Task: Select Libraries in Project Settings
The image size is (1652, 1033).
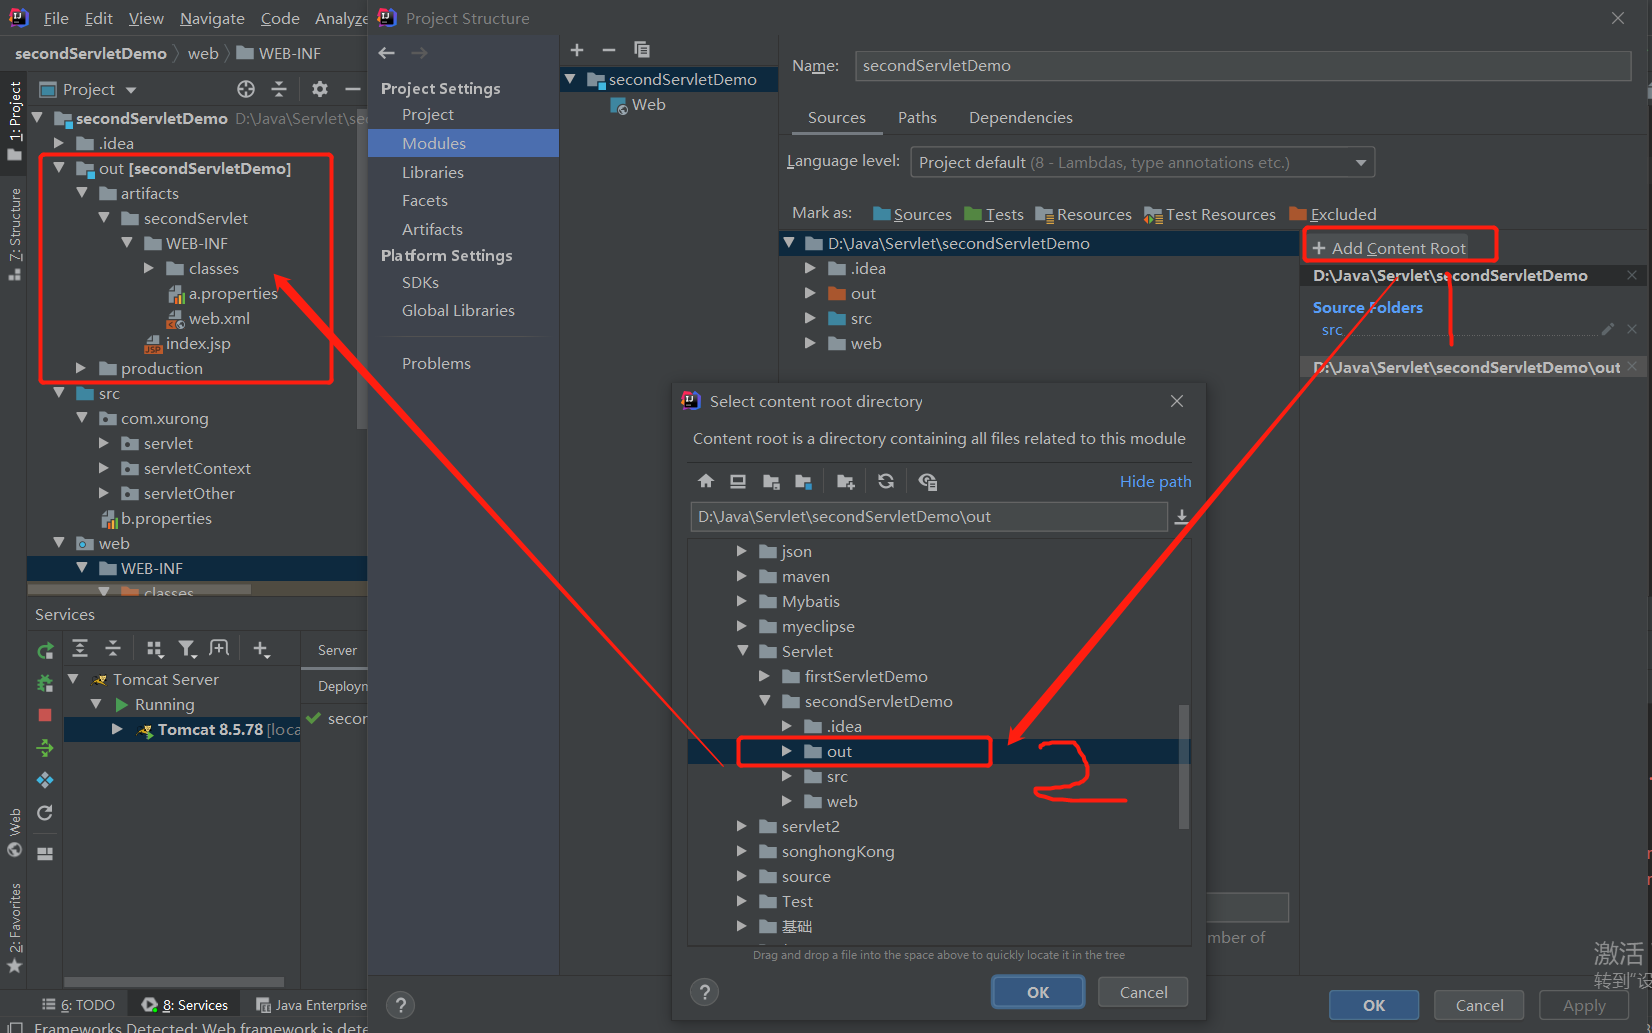Action: click(x=433, y=172)
